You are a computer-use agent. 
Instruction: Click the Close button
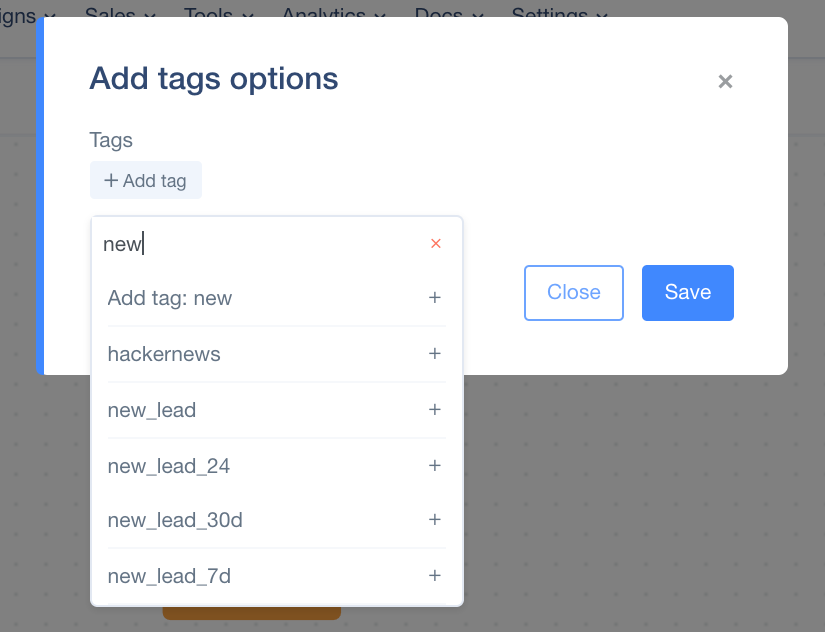tap(574, 293)
